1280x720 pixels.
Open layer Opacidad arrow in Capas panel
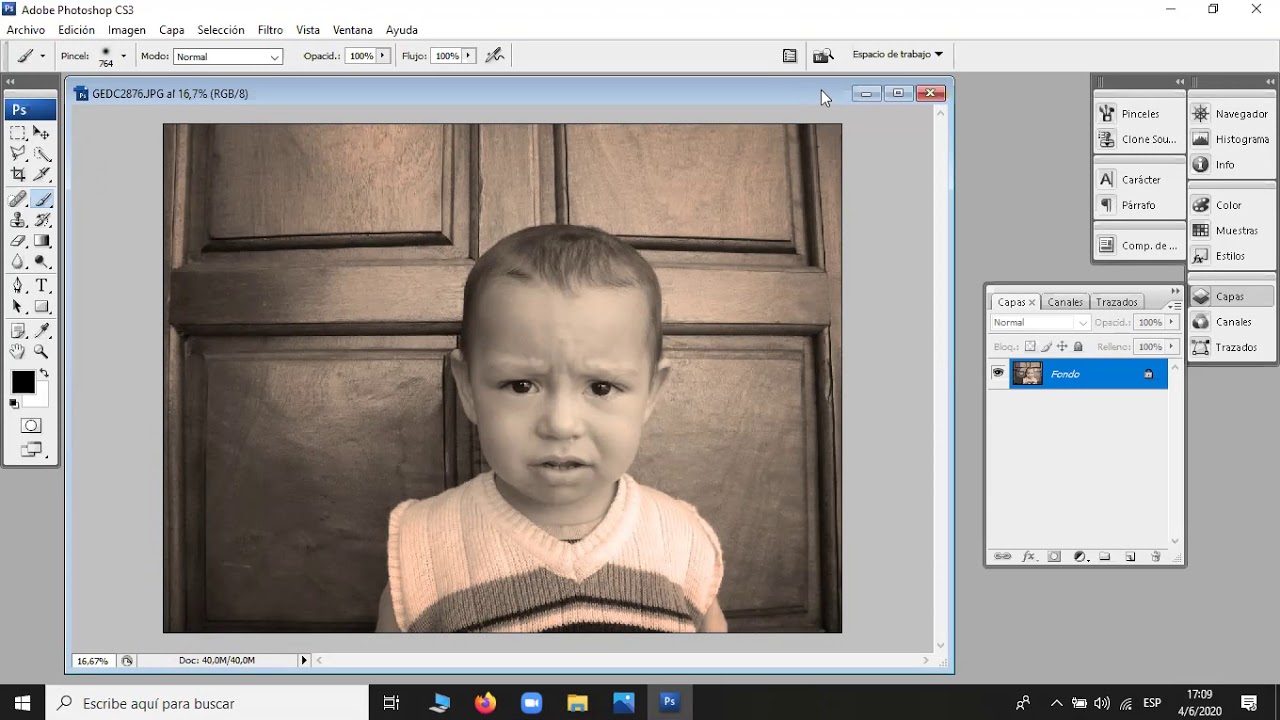click(x=1172, y=323)
